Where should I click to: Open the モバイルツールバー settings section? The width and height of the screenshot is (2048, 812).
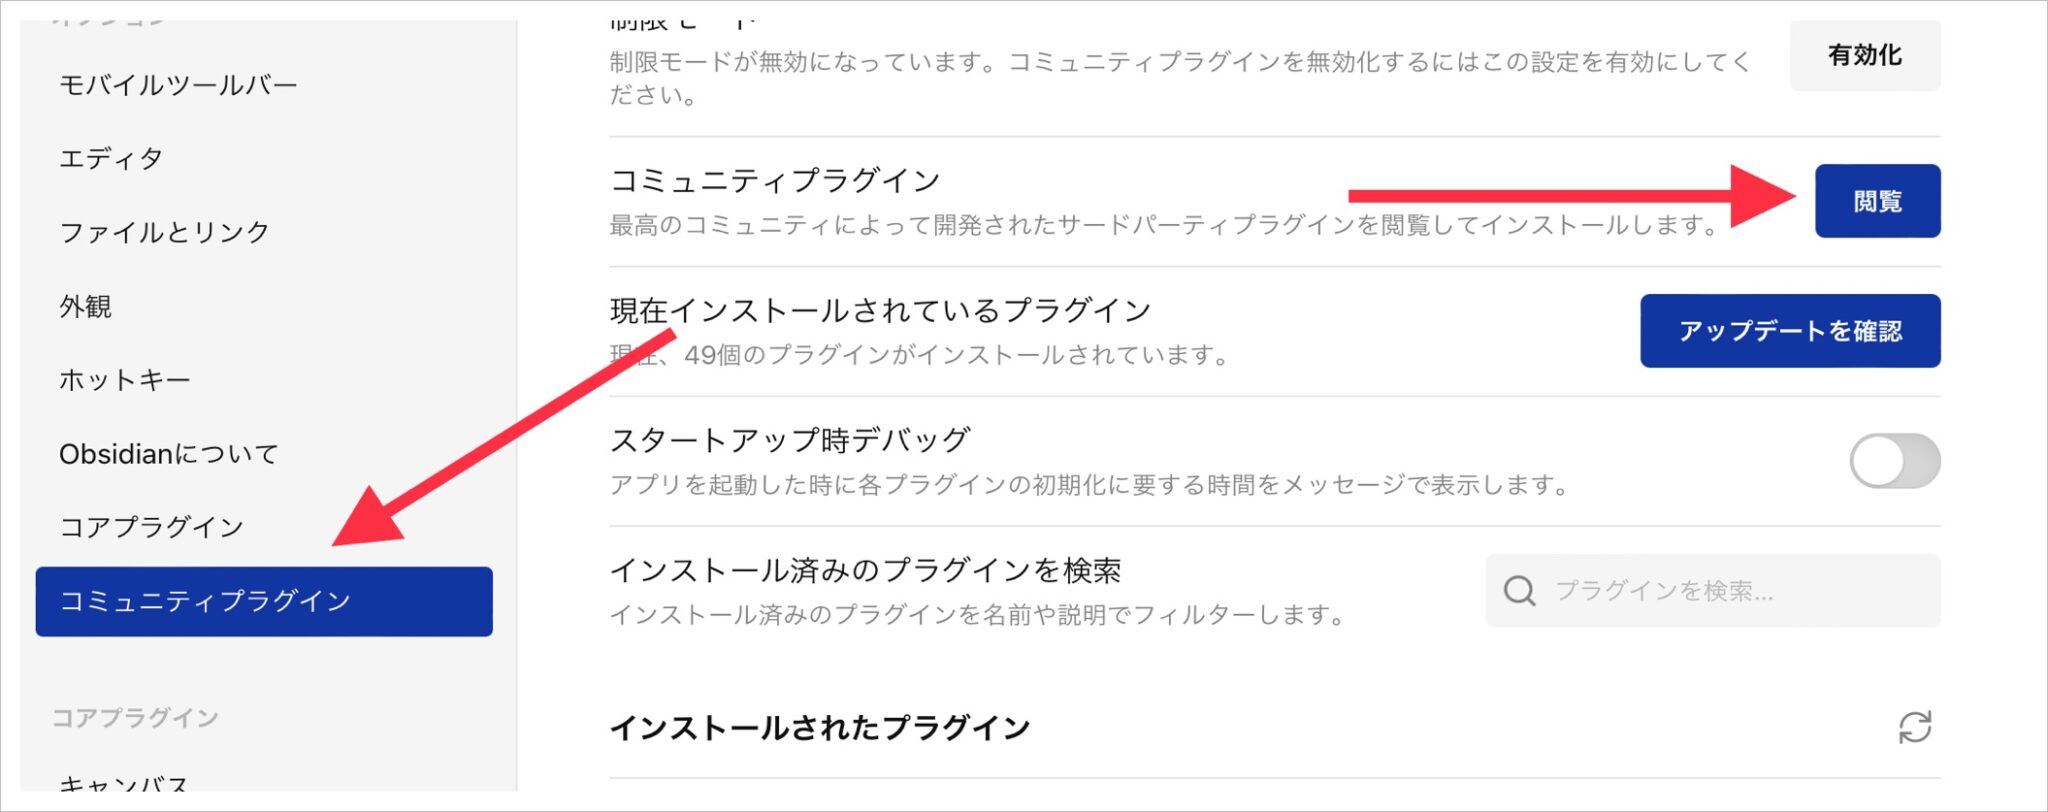(178, 84)
